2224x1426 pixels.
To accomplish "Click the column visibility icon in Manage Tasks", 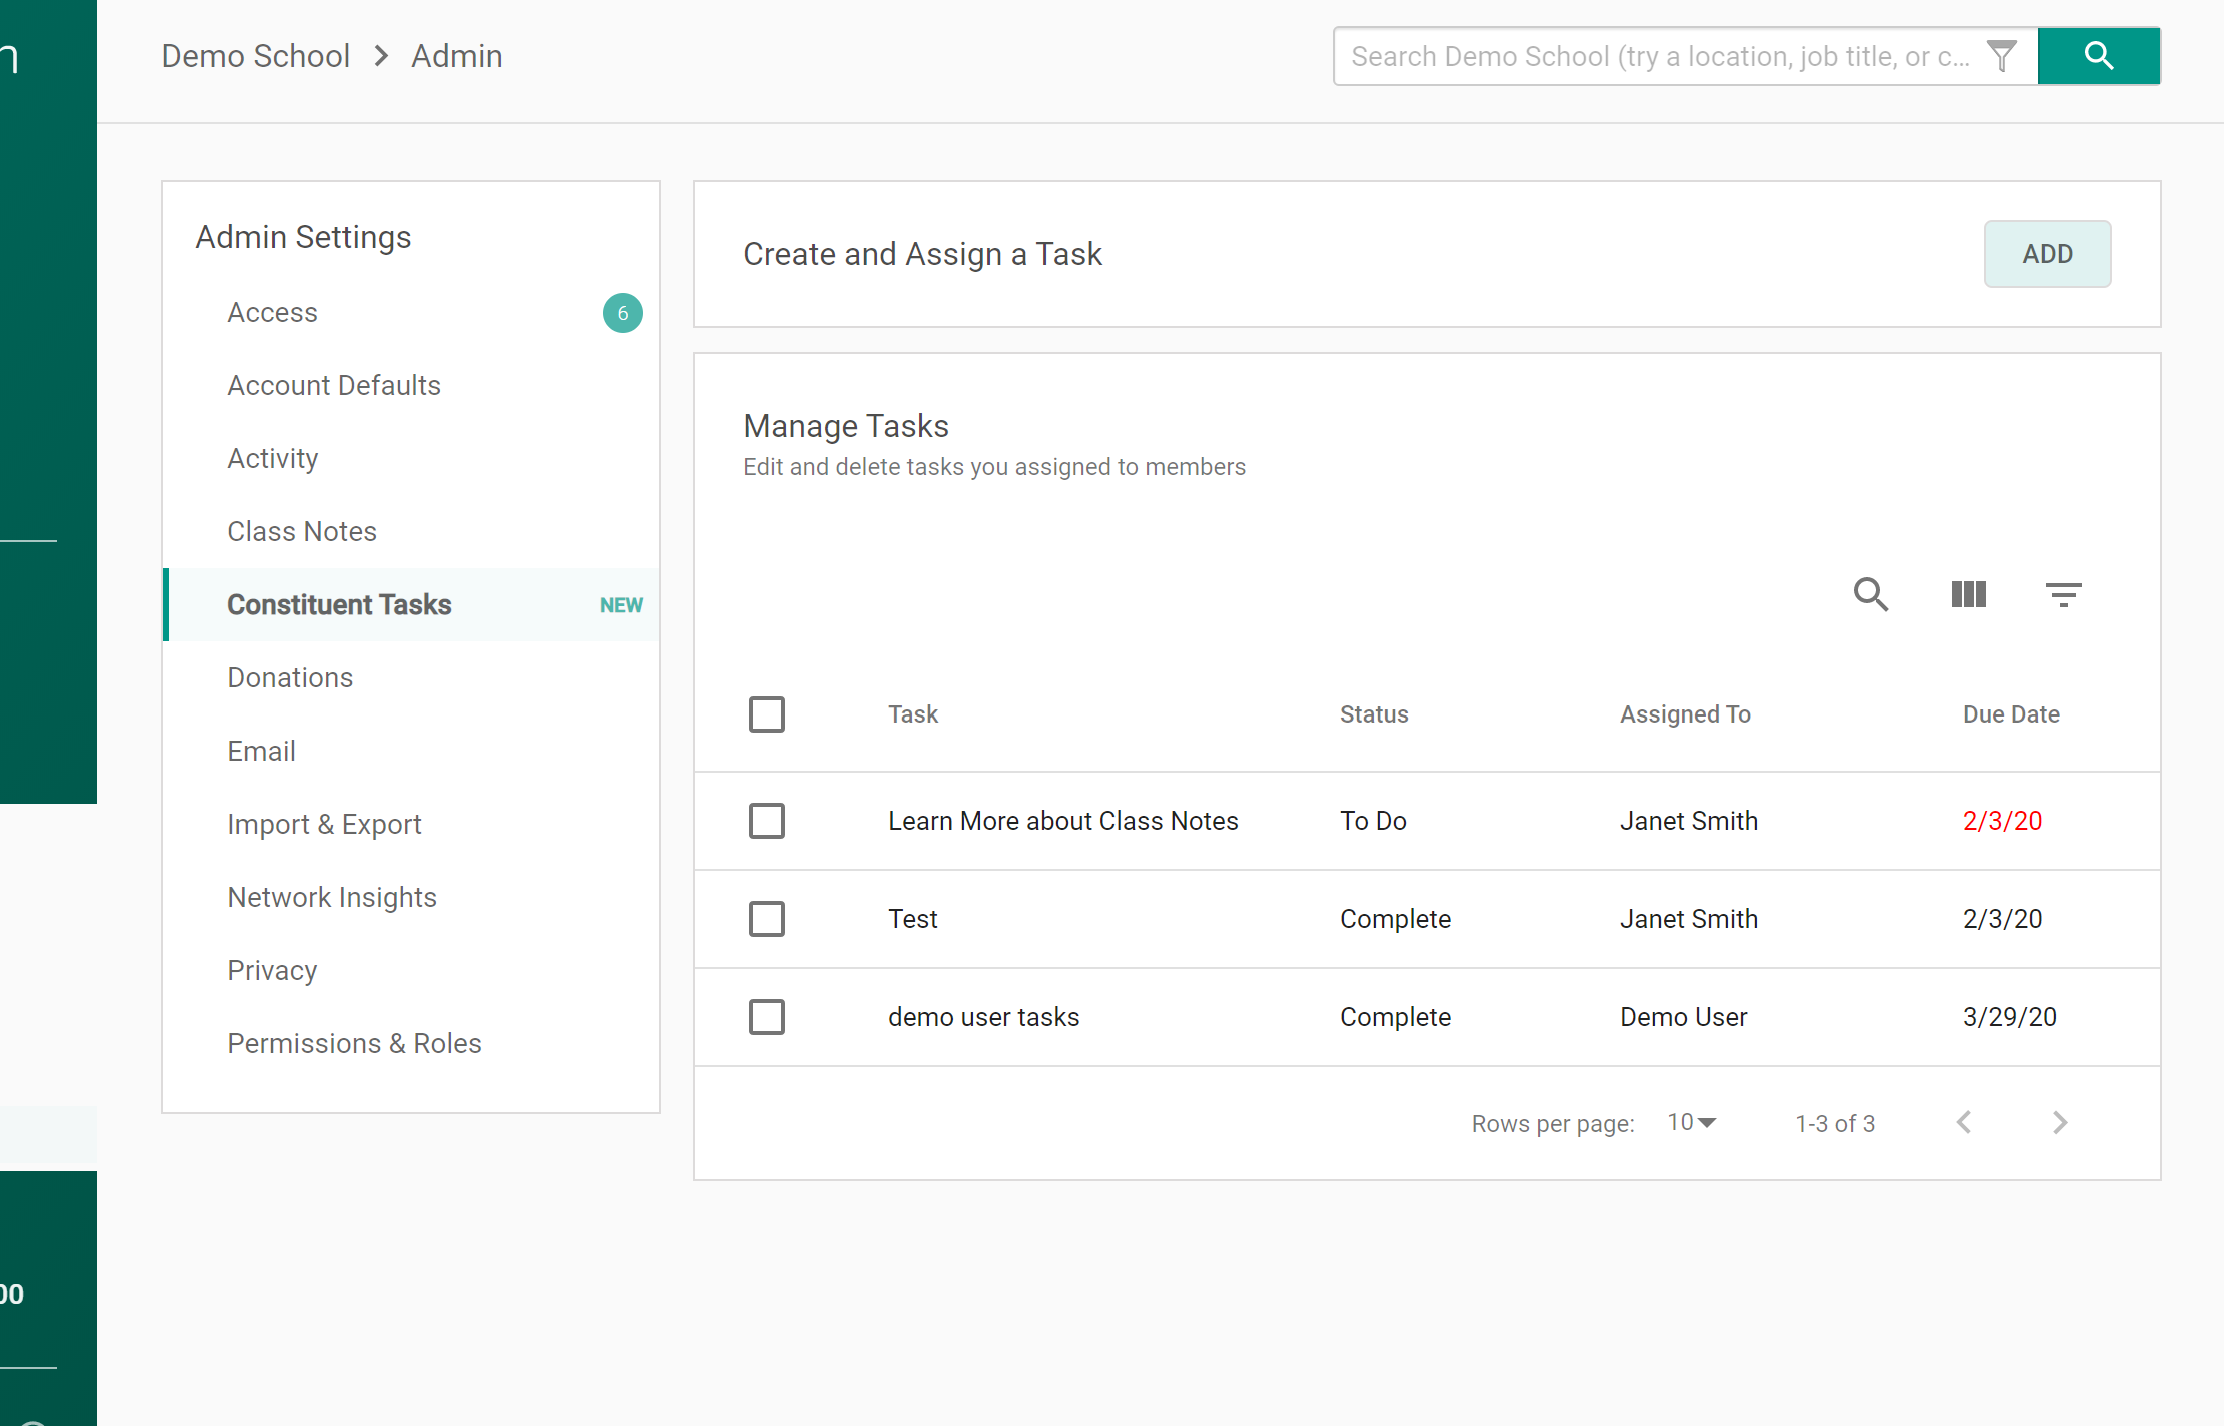I will point(1967,594).
